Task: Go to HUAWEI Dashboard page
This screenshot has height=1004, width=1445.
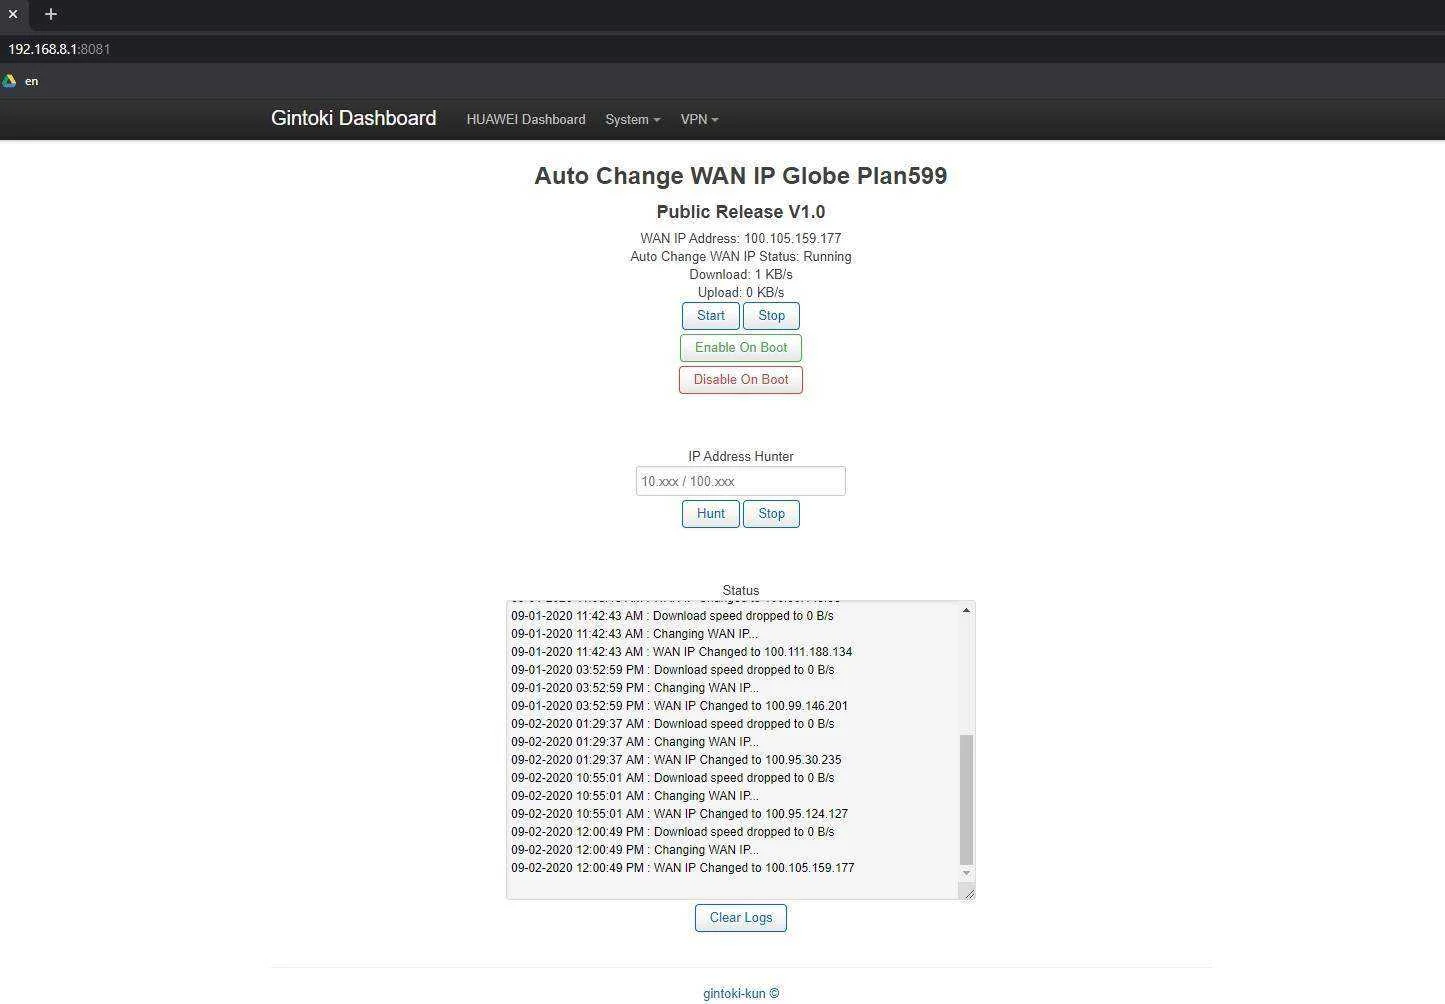Action: 526,119
